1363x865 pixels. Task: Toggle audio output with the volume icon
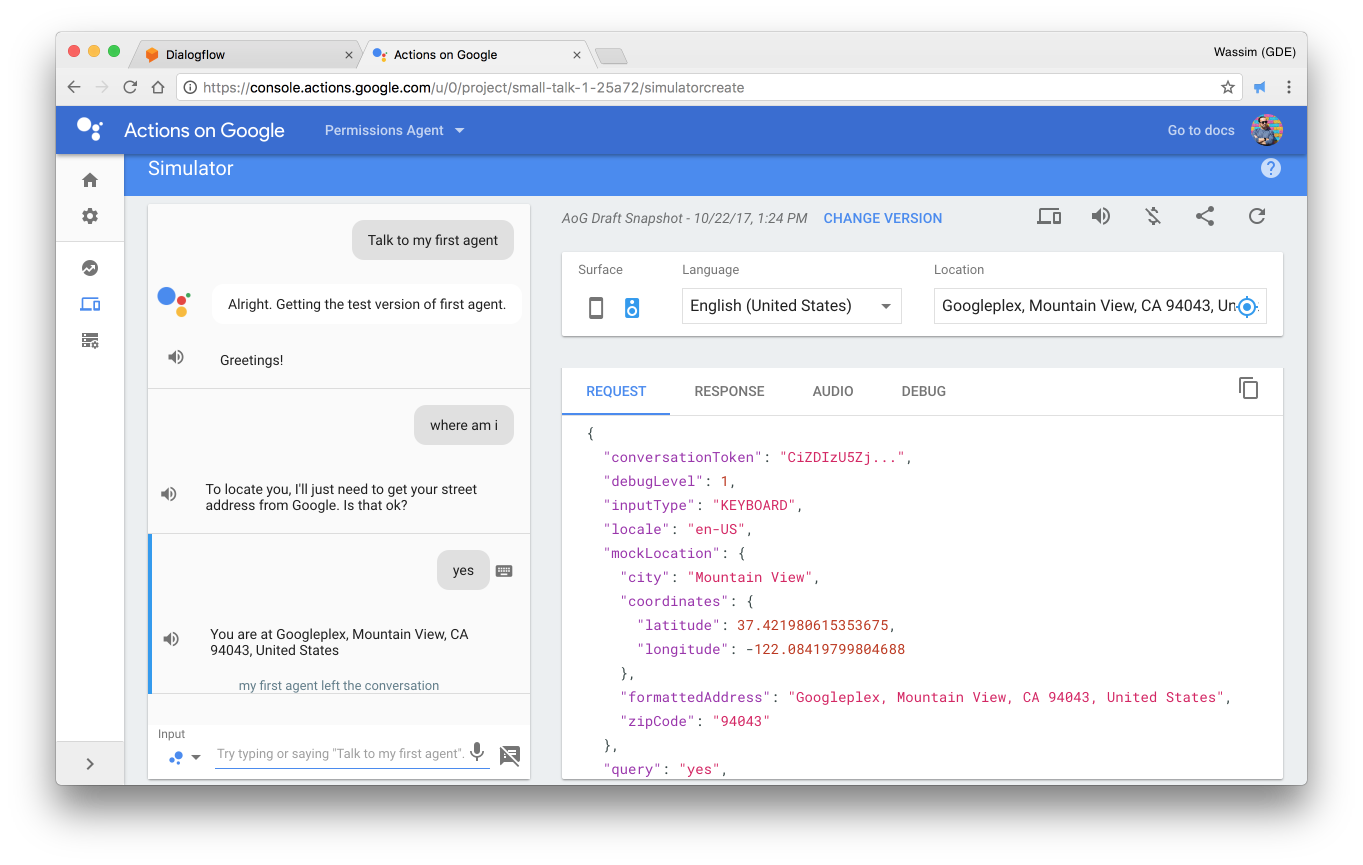click(x=1101, y=216)
